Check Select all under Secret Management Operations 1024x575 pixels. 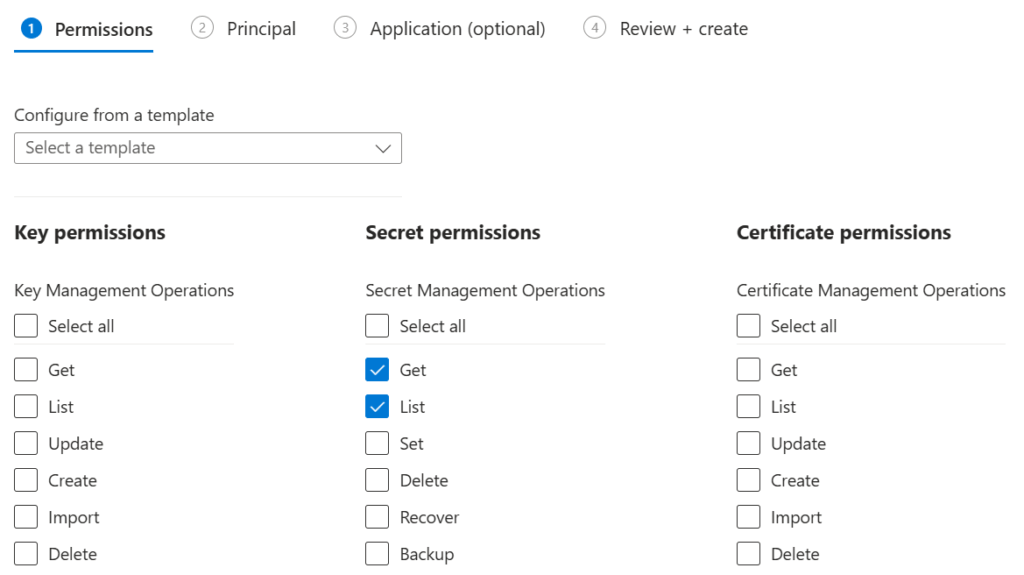coord(377,326)
